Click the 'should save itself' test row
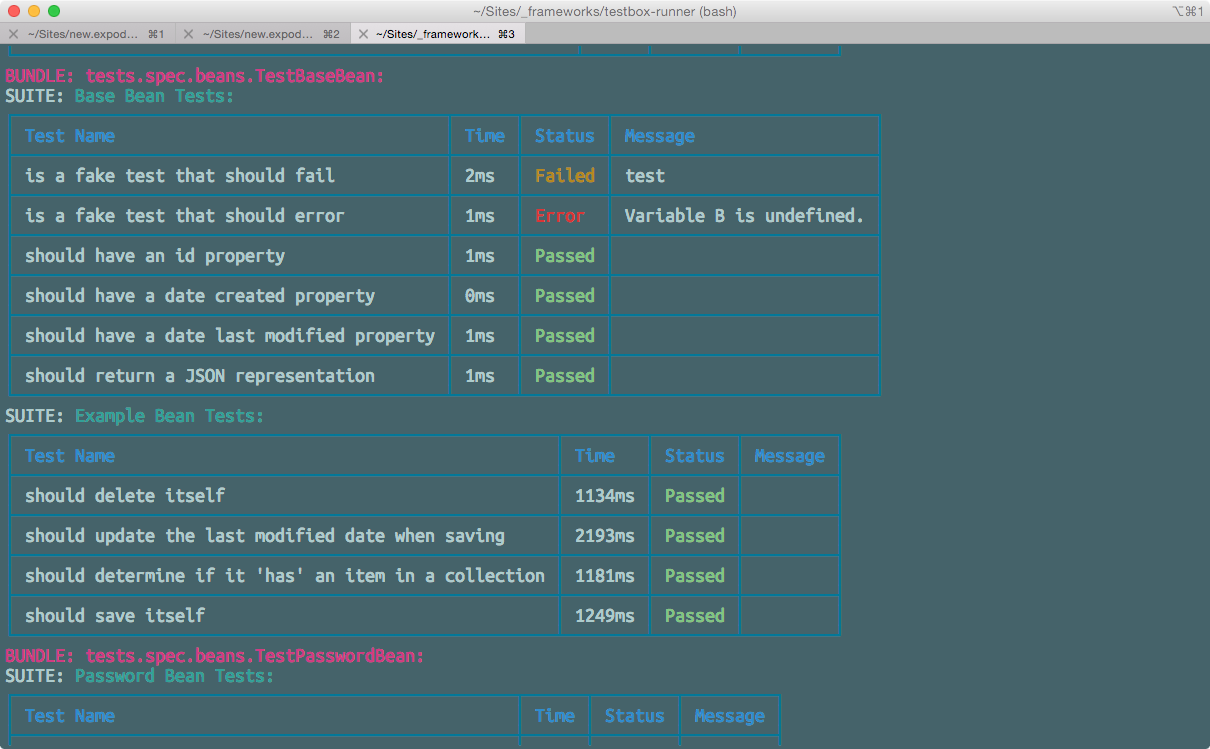Screen dimensions: 1210x749 click(115, 616)
